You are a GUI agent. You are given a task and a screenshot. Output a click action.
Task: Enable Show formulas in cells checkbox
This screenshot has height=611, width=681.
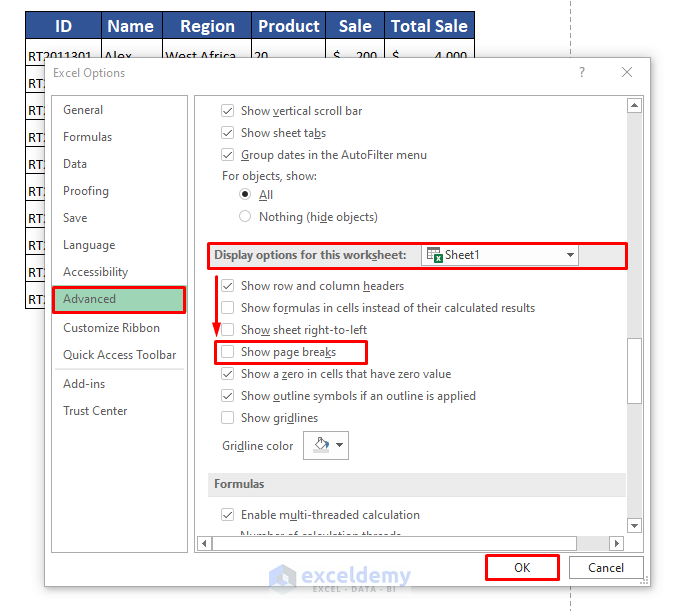point(228,307)
